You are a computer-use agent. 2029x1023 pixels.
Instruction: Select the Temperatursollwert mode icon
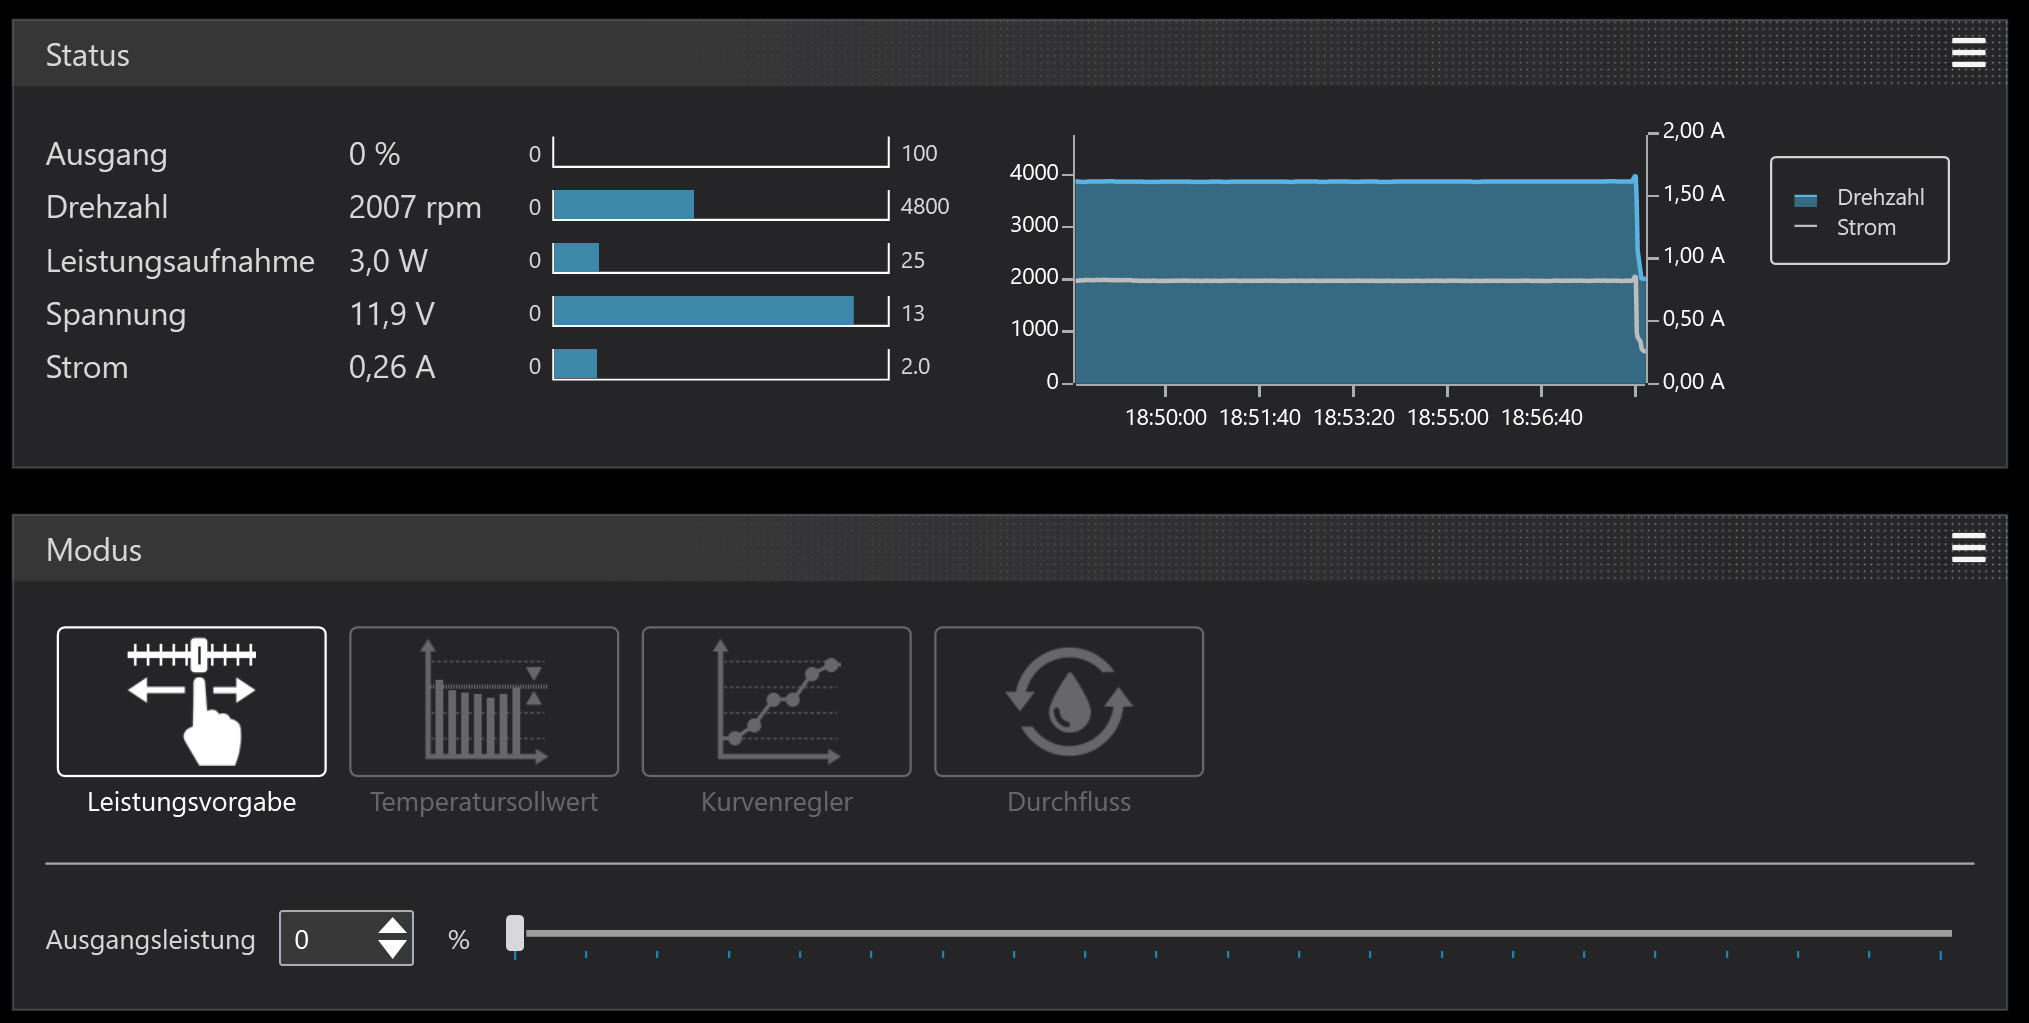click(484, 701)
